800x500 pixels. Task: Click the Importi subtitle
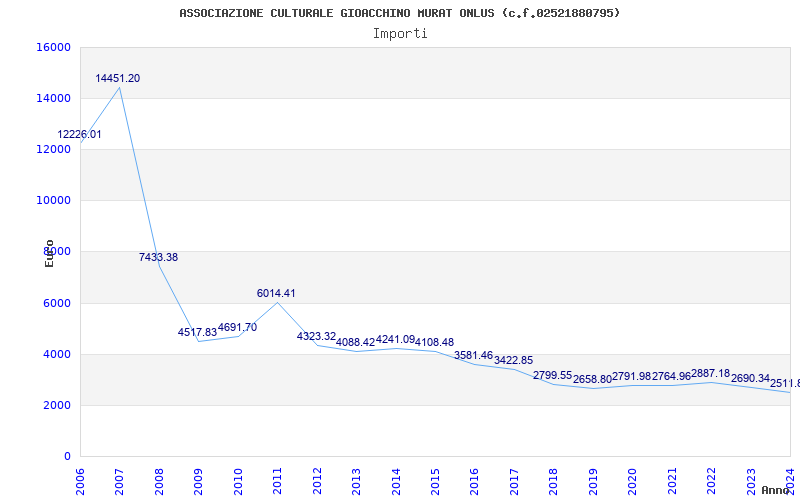[x=400, y=34]
